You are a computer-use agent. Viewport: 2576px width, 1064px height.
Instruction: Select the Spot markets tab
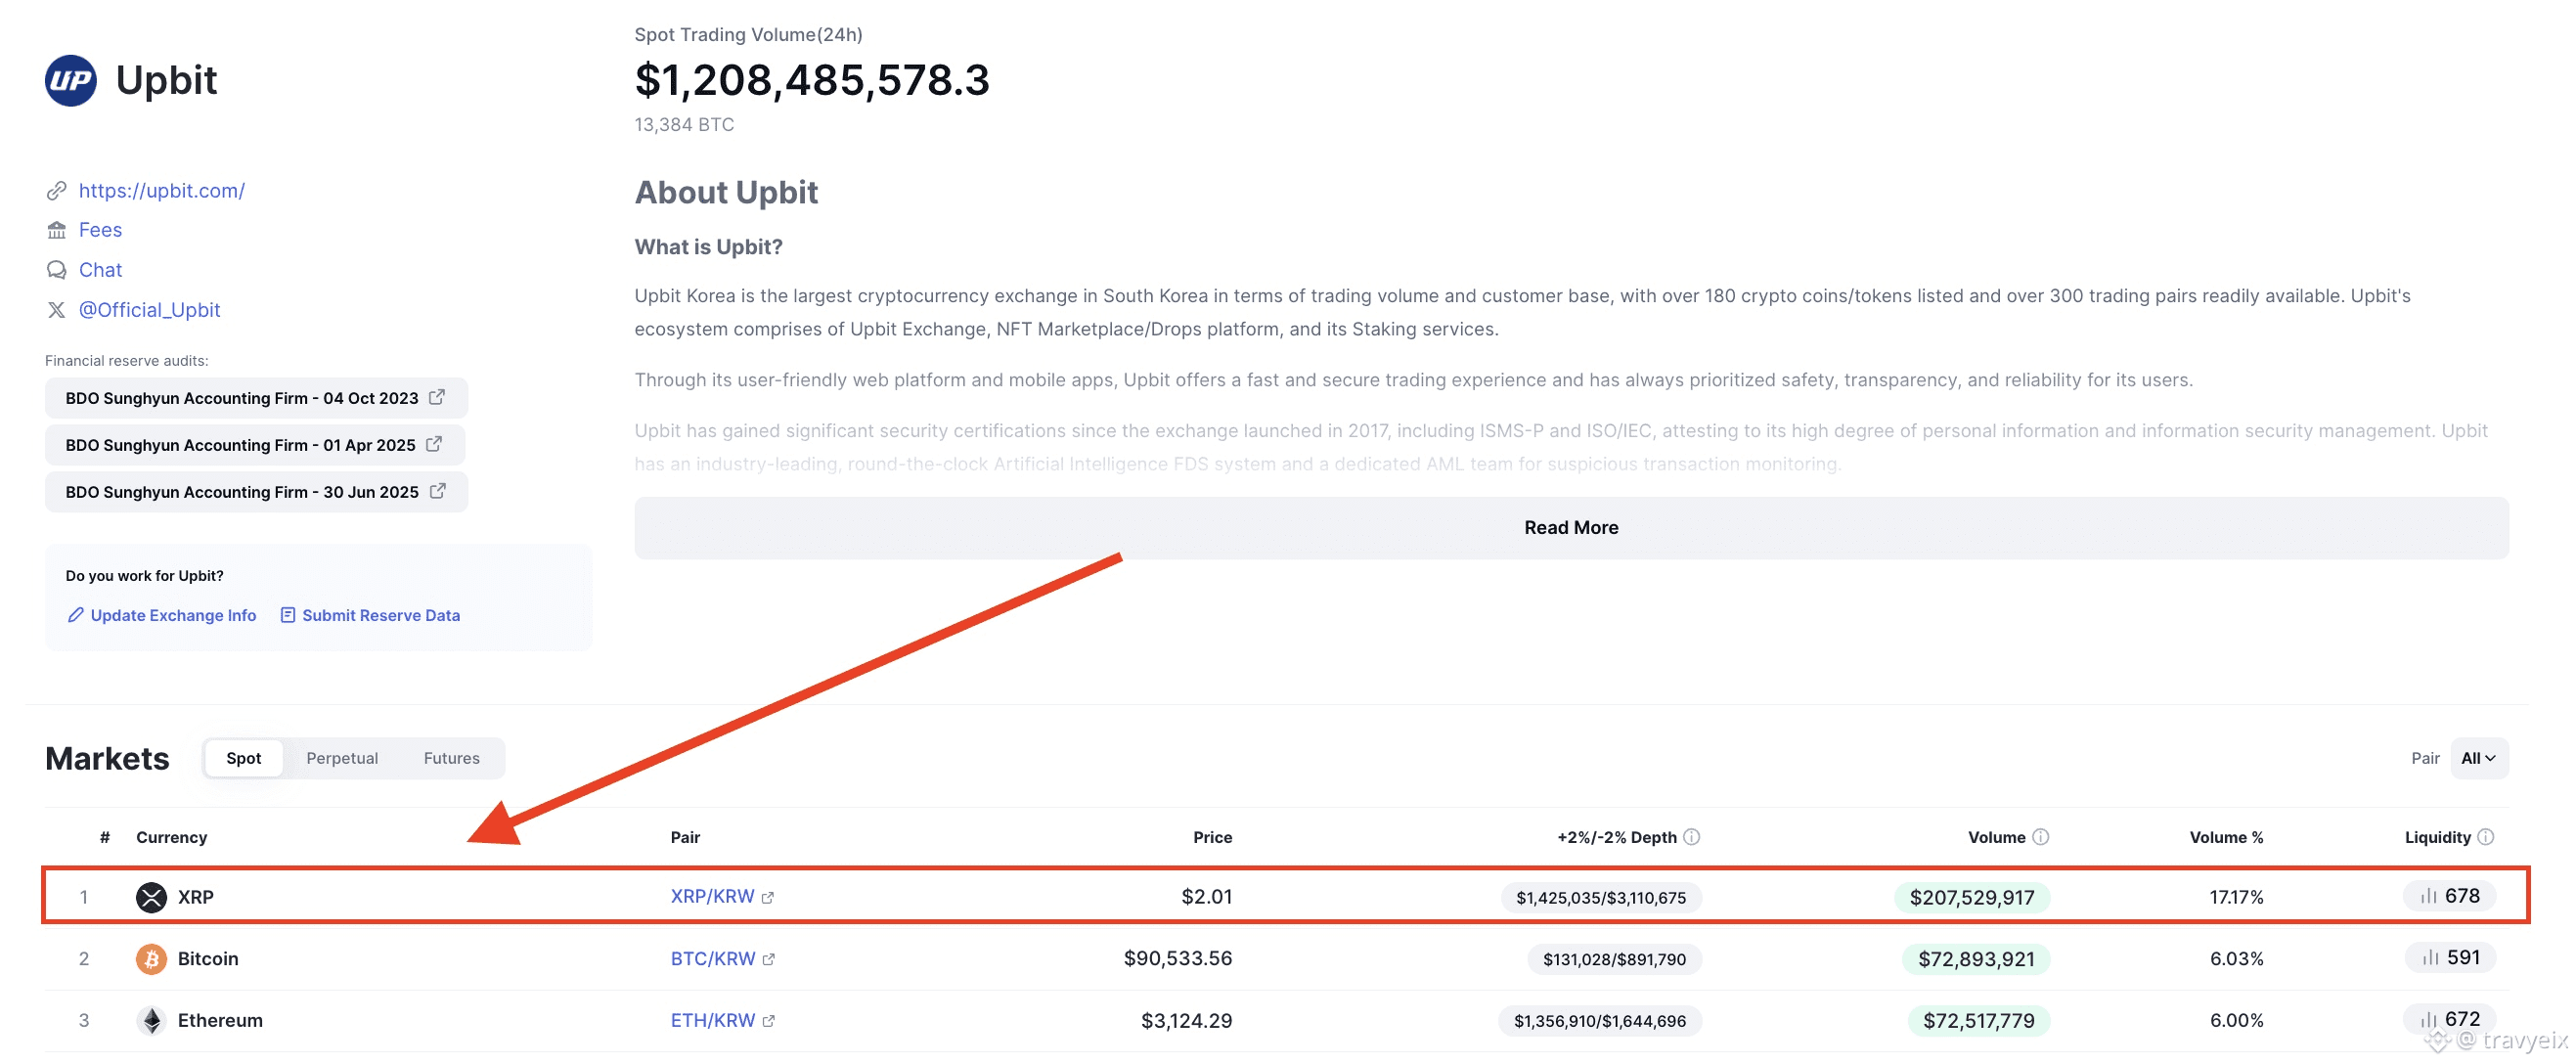243,758
